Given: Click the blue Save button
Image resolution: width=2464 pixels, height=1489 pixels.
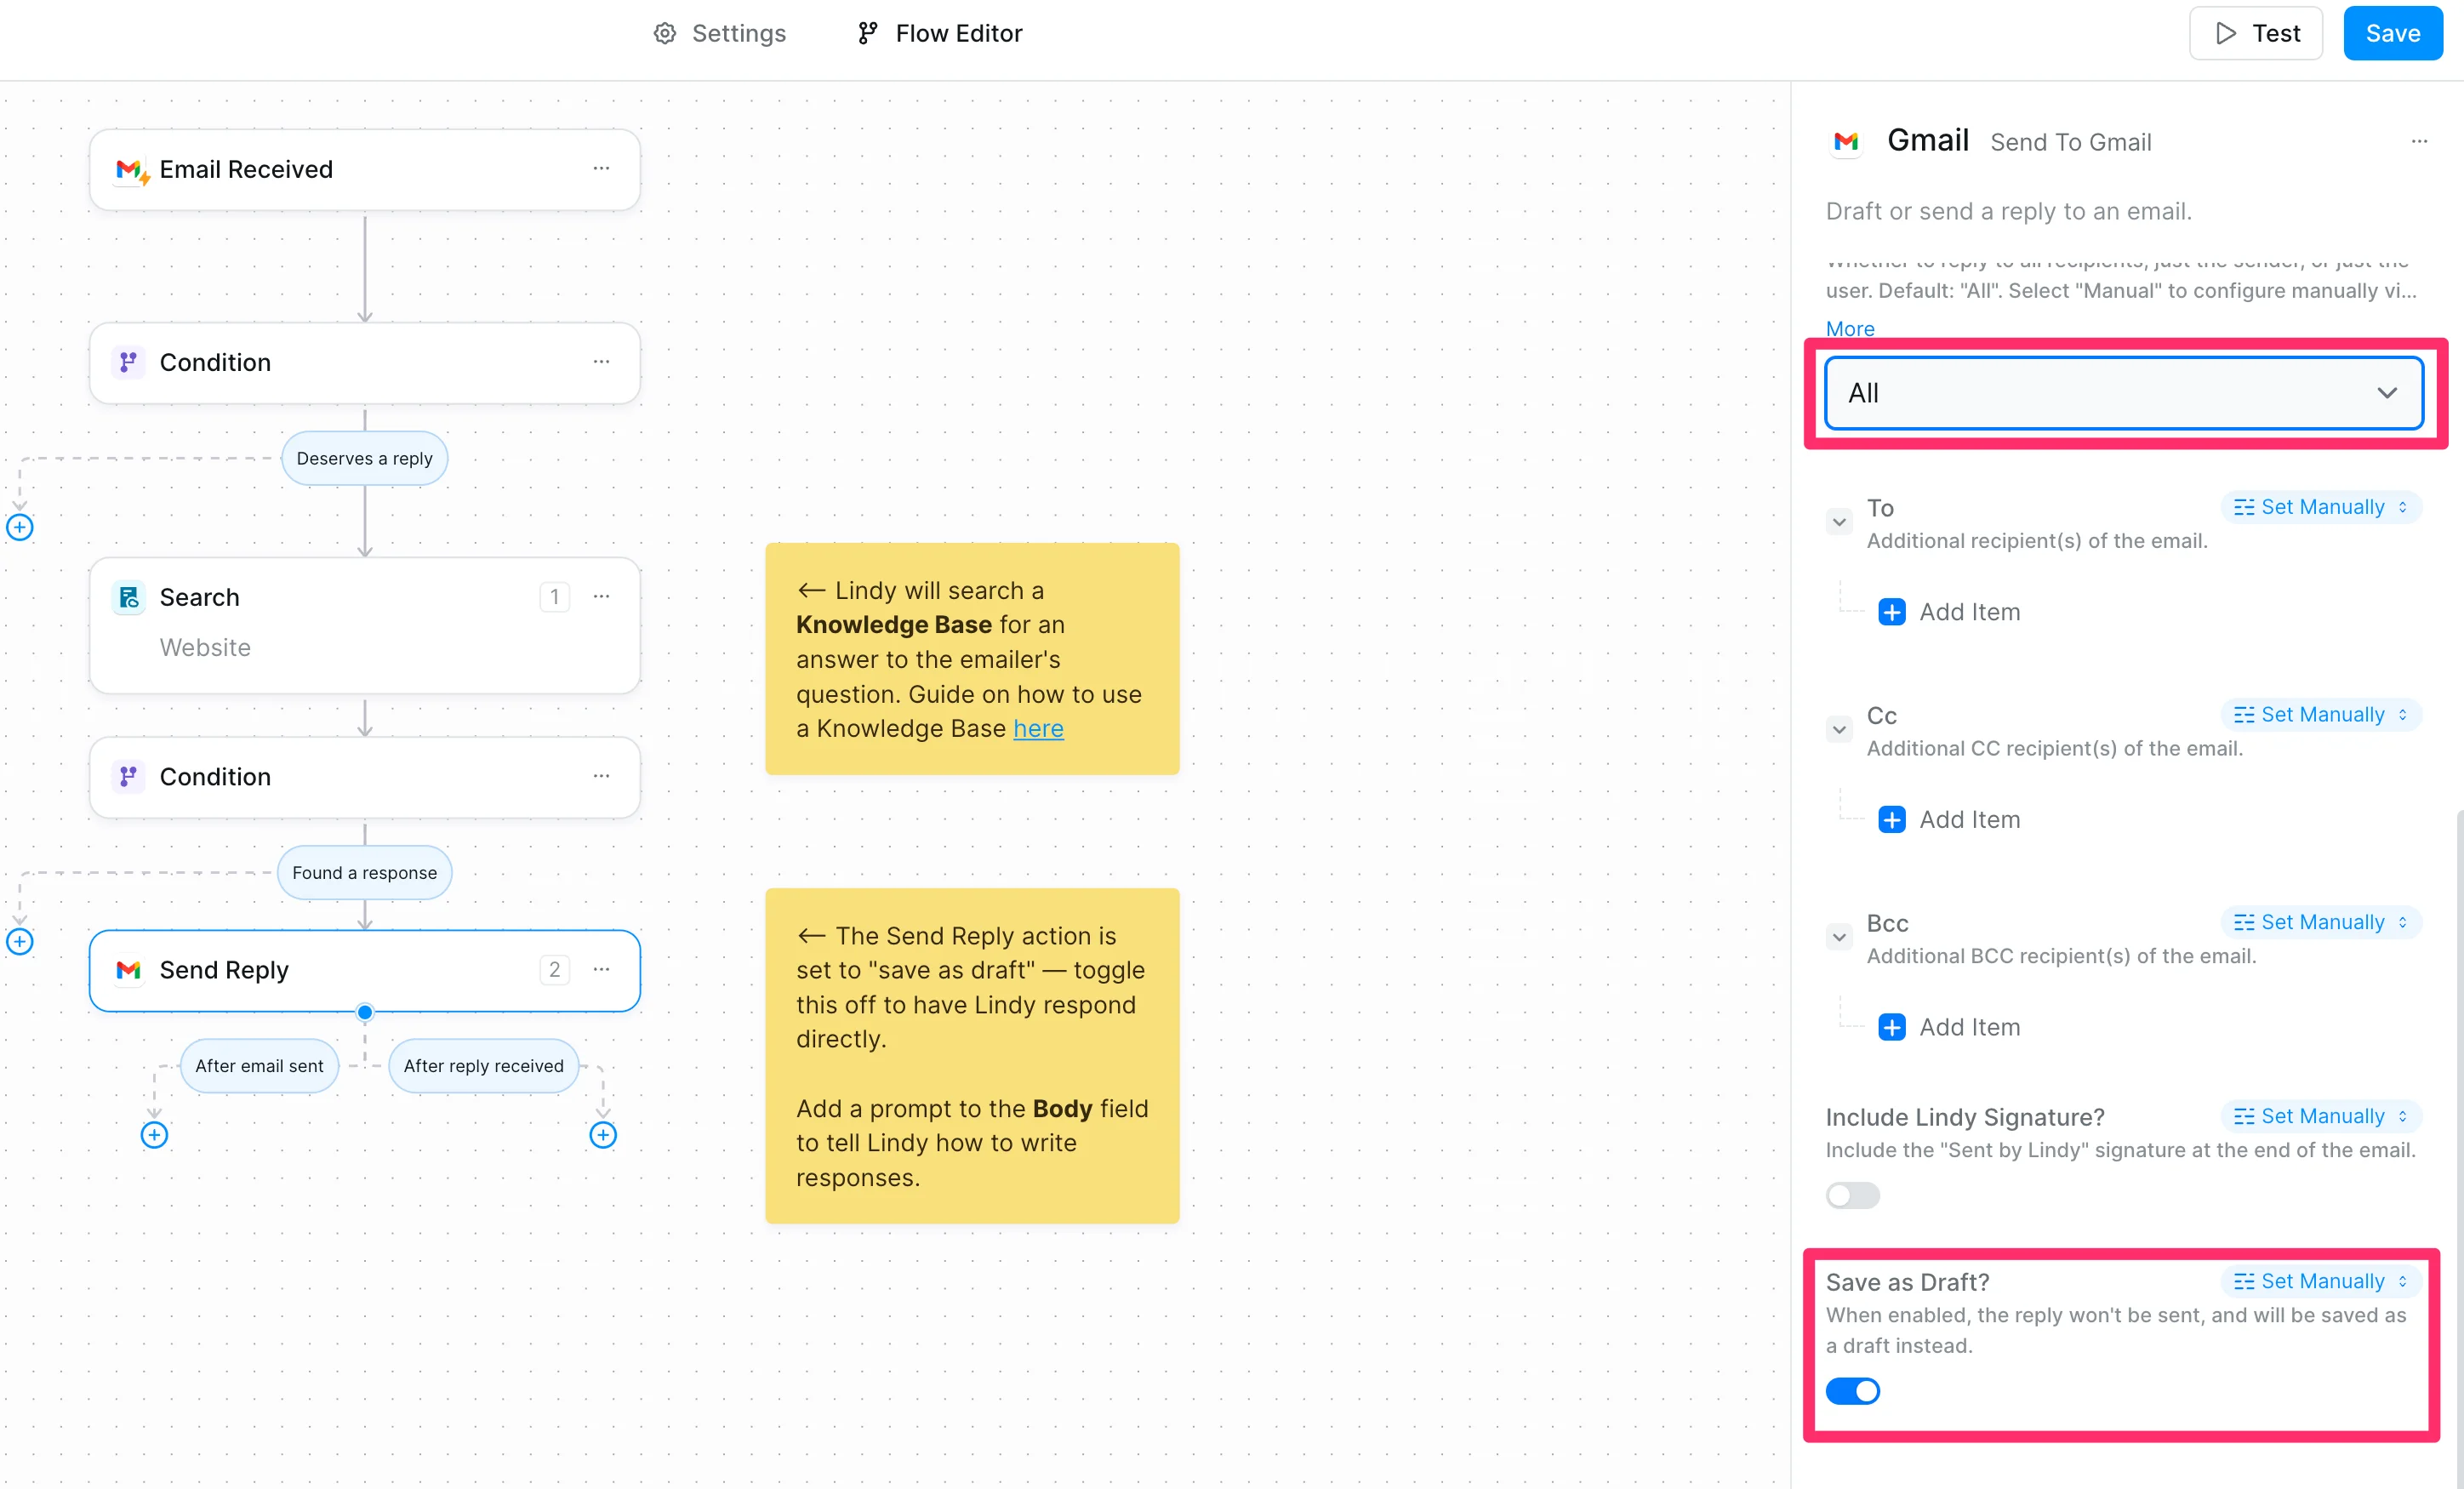Looking at the screenshot, I should (x=2392, y=33).
